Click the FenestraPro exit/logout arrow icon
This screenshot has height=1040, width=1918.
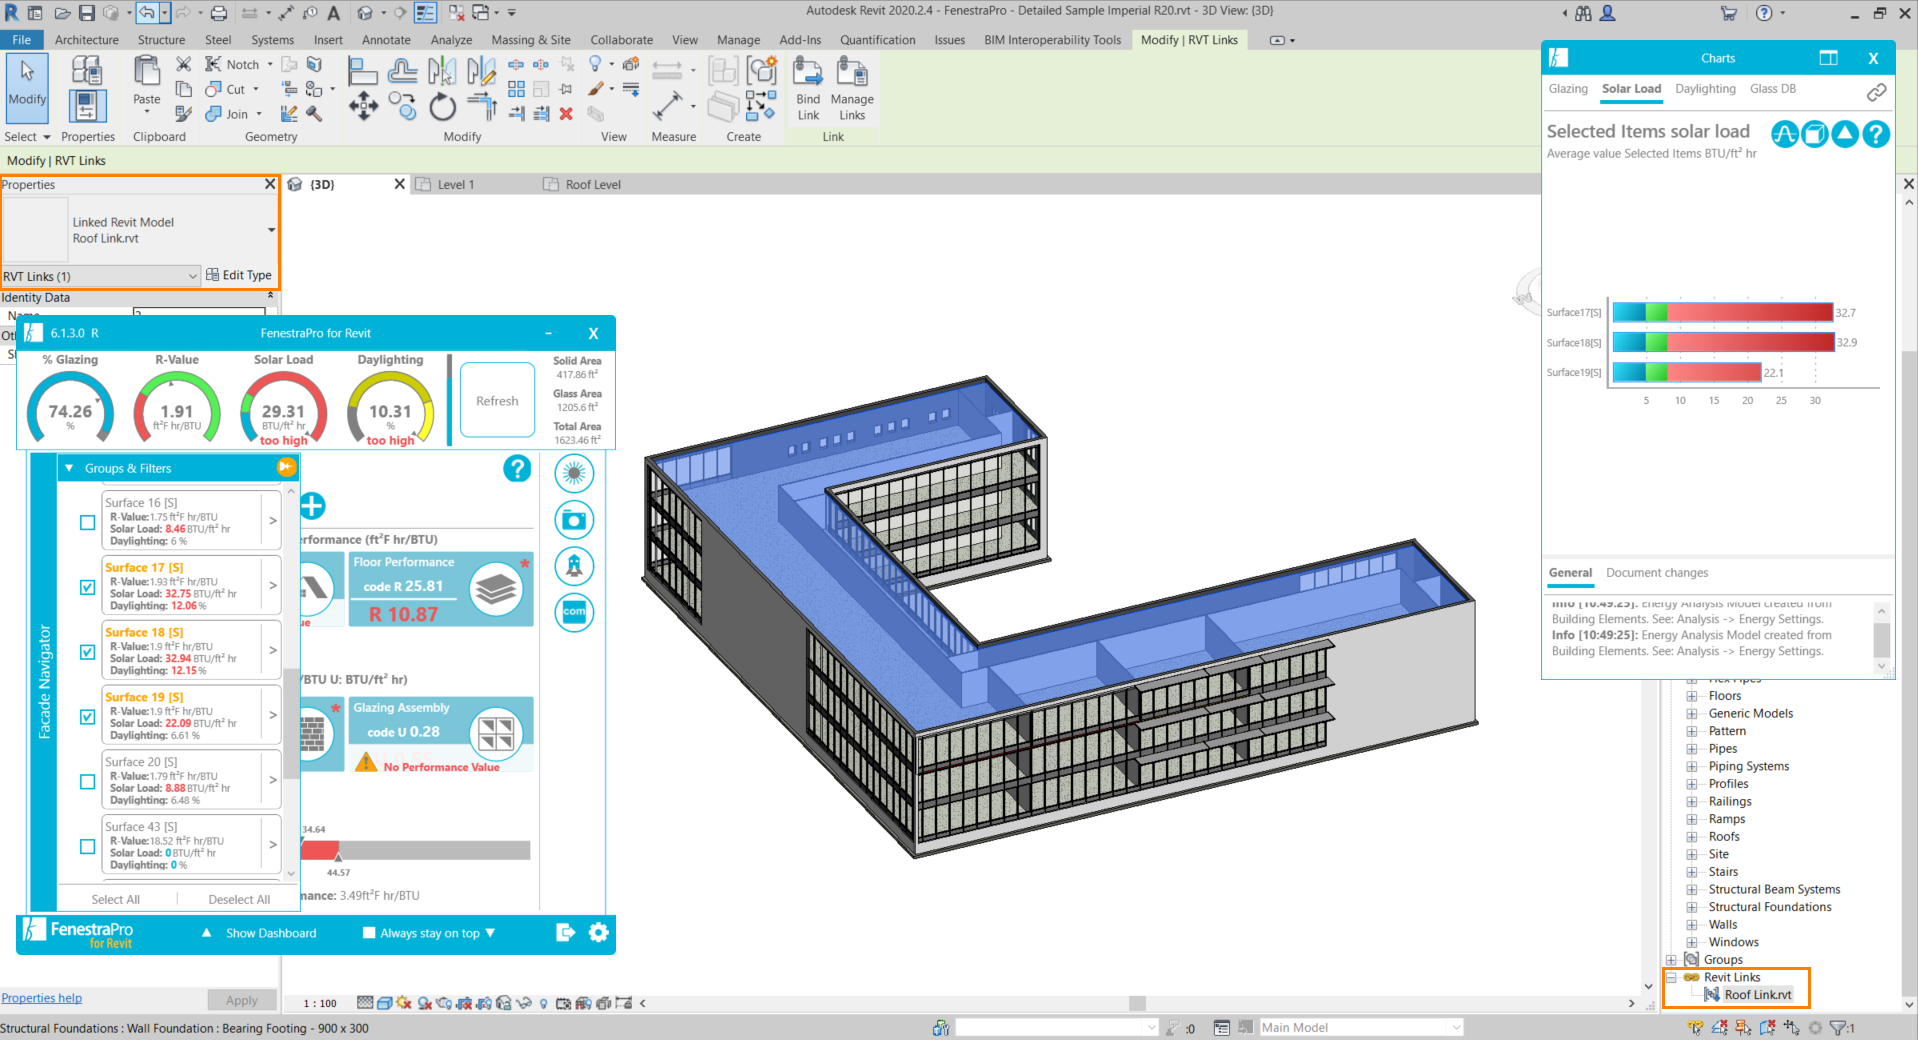pos(565,932)
